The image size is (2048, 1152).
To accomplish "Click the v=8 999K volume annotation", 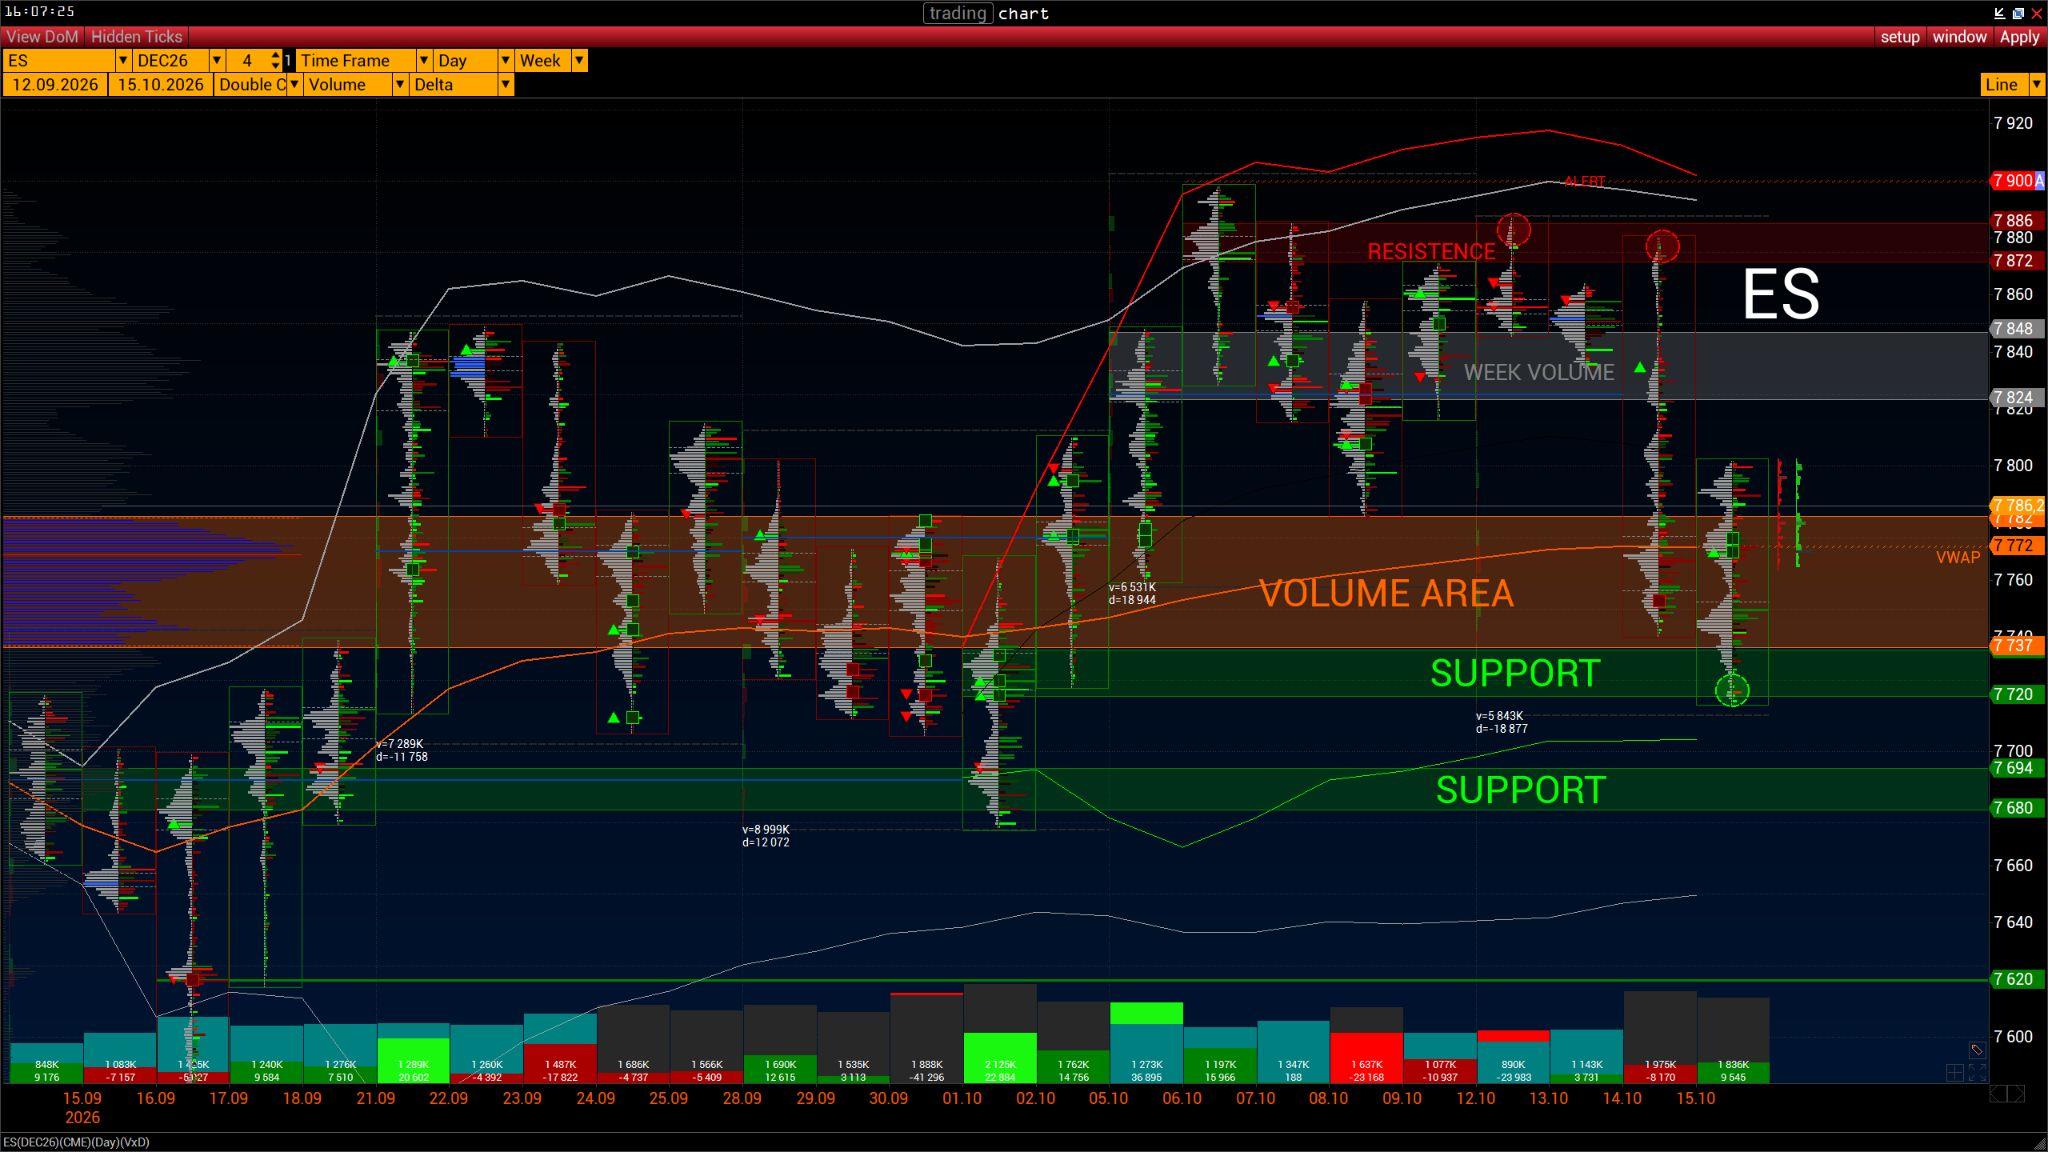I will click(x=766, y=829).
